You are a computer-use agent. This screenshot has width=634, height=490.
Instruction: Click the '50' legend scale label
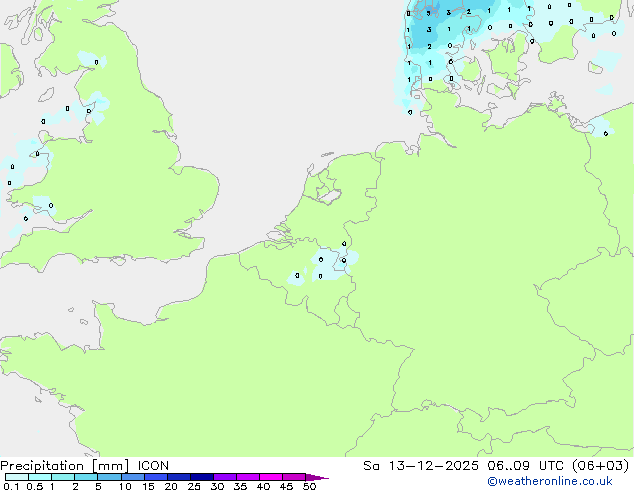coord(309,486)
